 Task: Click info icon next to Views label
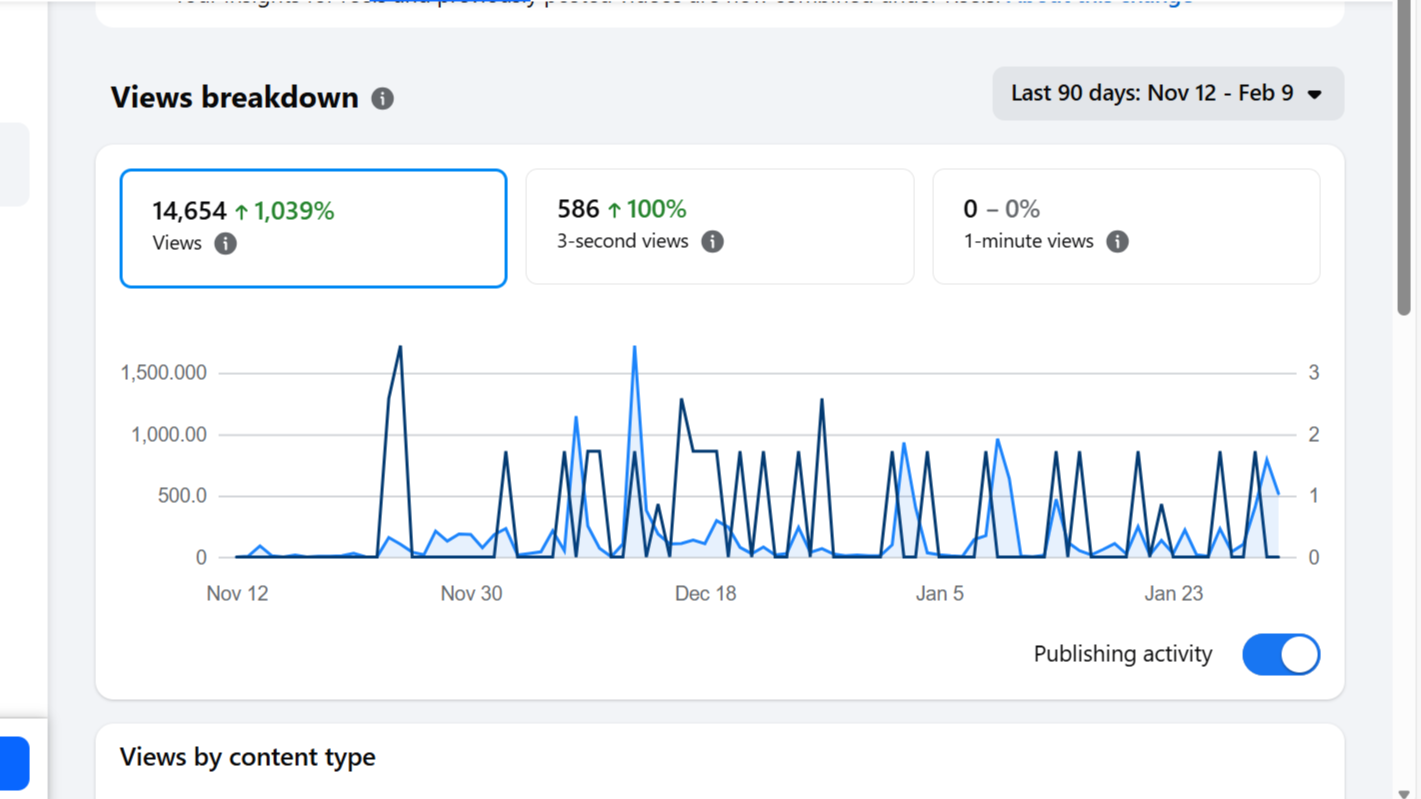(x=225, y=243)
